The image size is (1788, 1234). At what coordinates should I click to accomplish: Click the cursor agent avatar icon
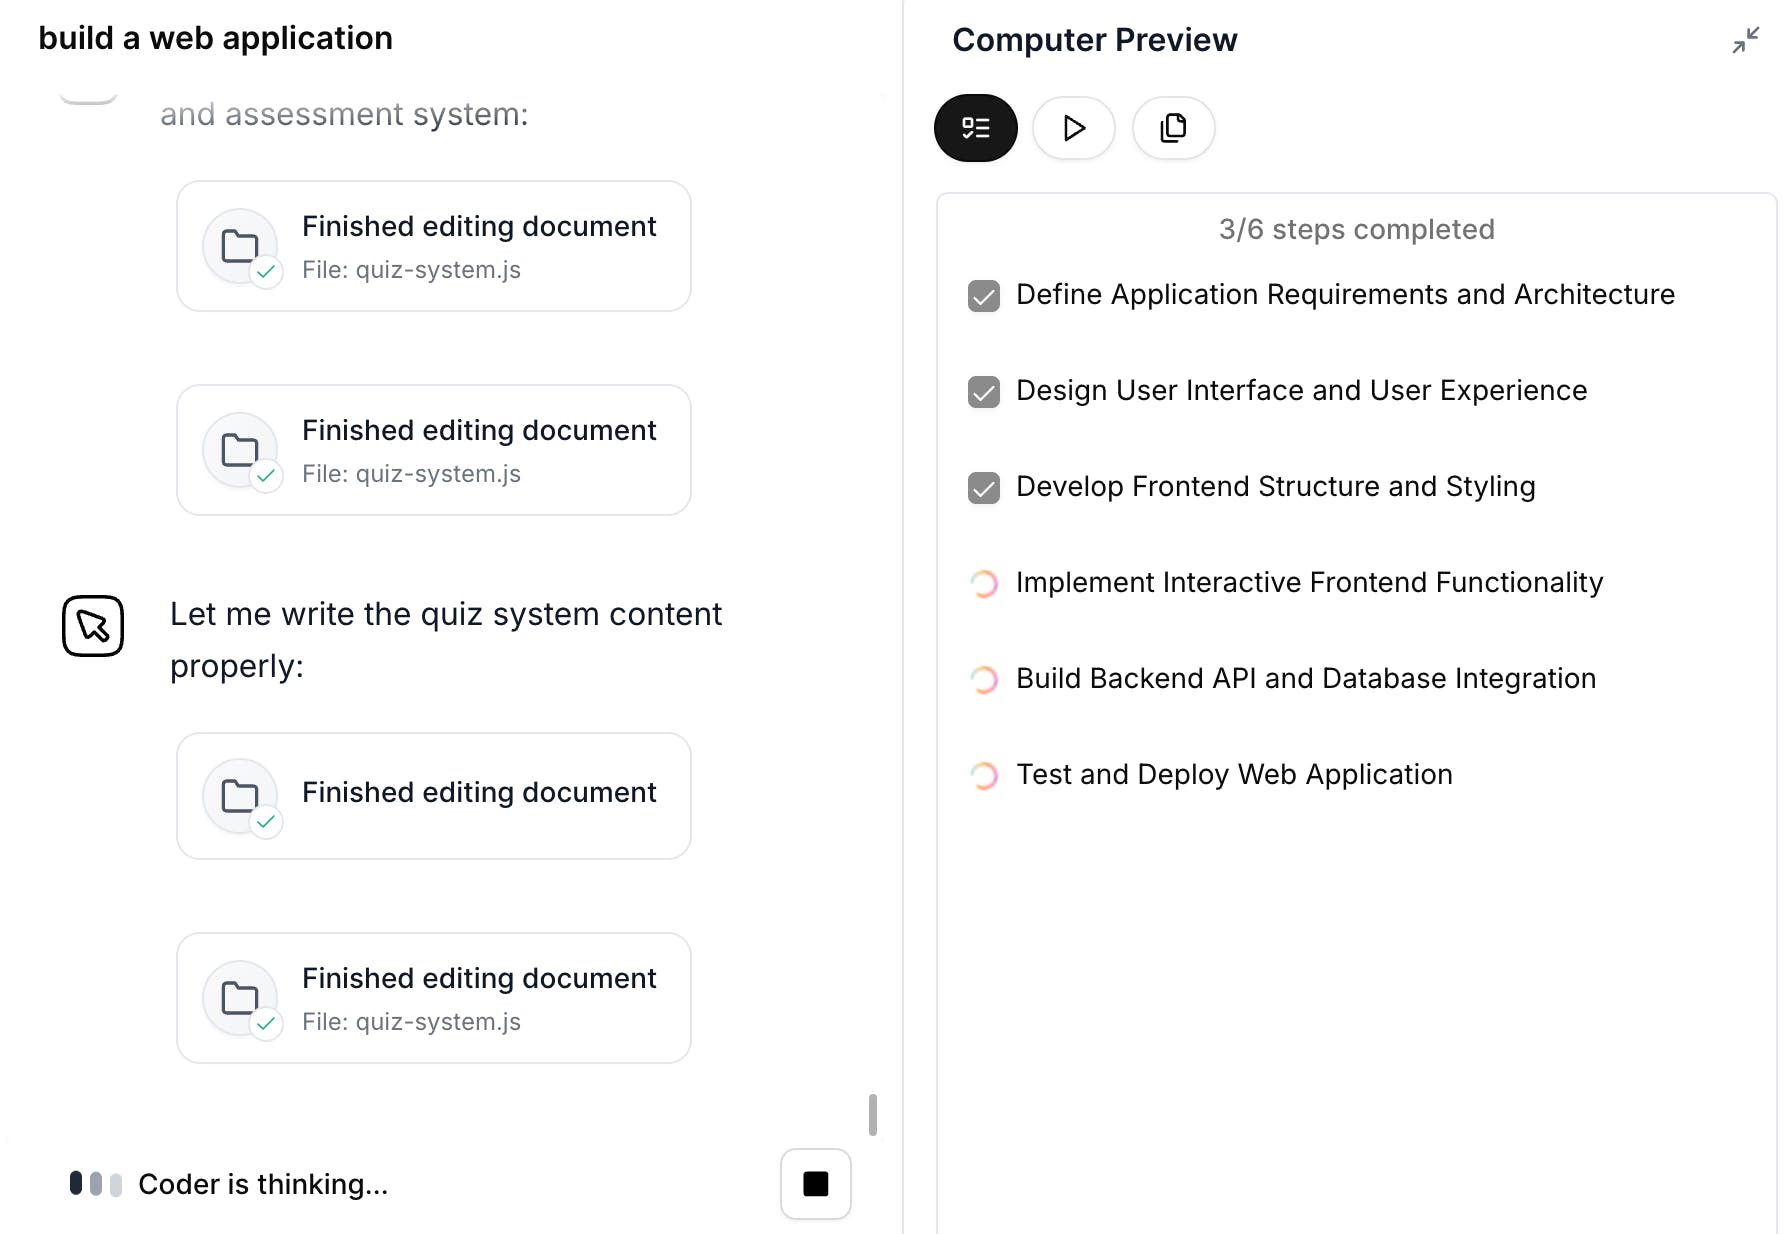pos(93,626)
